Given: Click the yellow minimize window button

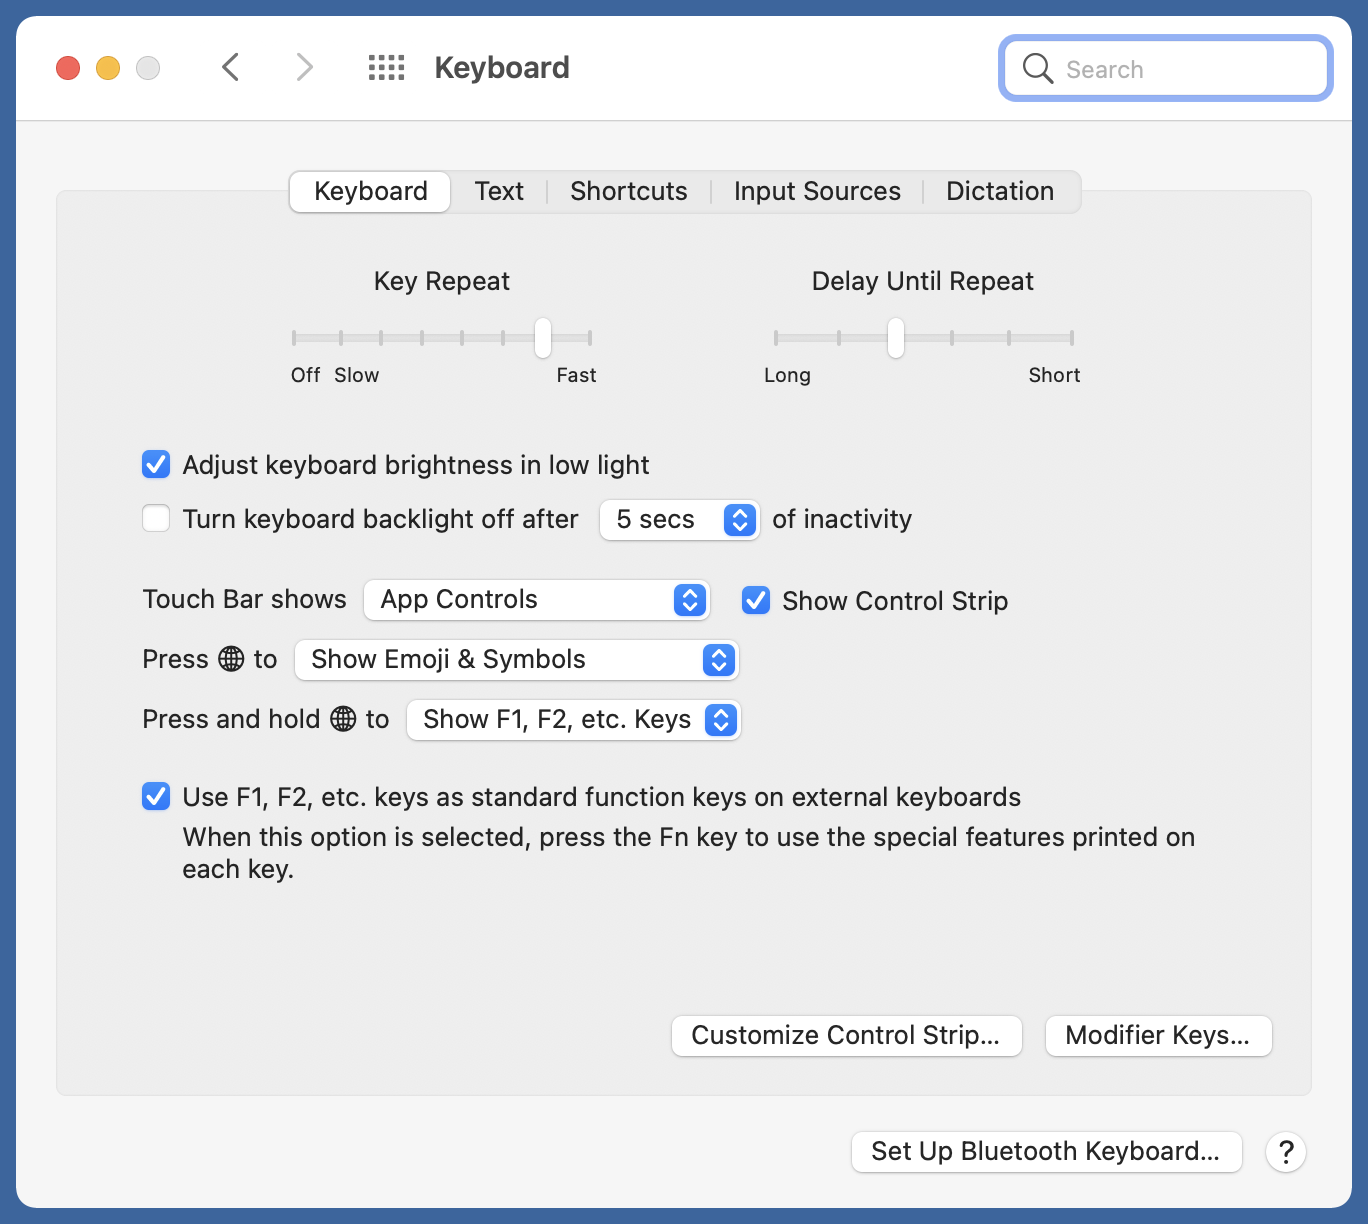Looking at the screenshot, I should point(108,68).
